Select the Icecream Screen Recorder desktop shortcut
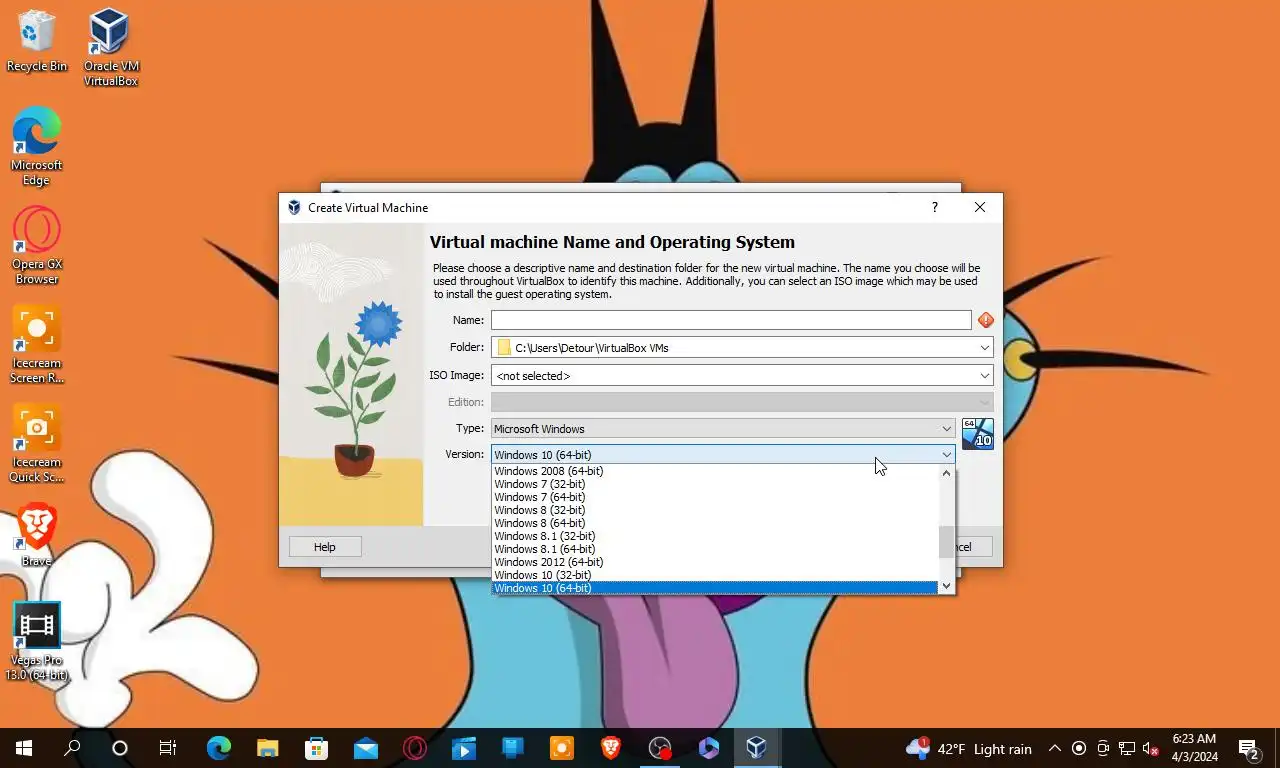1280x768 pixels. click(37, 344)
